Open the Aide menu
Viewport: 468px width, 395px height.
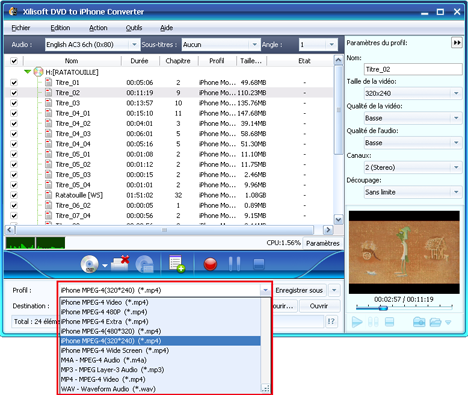[166, 28]
